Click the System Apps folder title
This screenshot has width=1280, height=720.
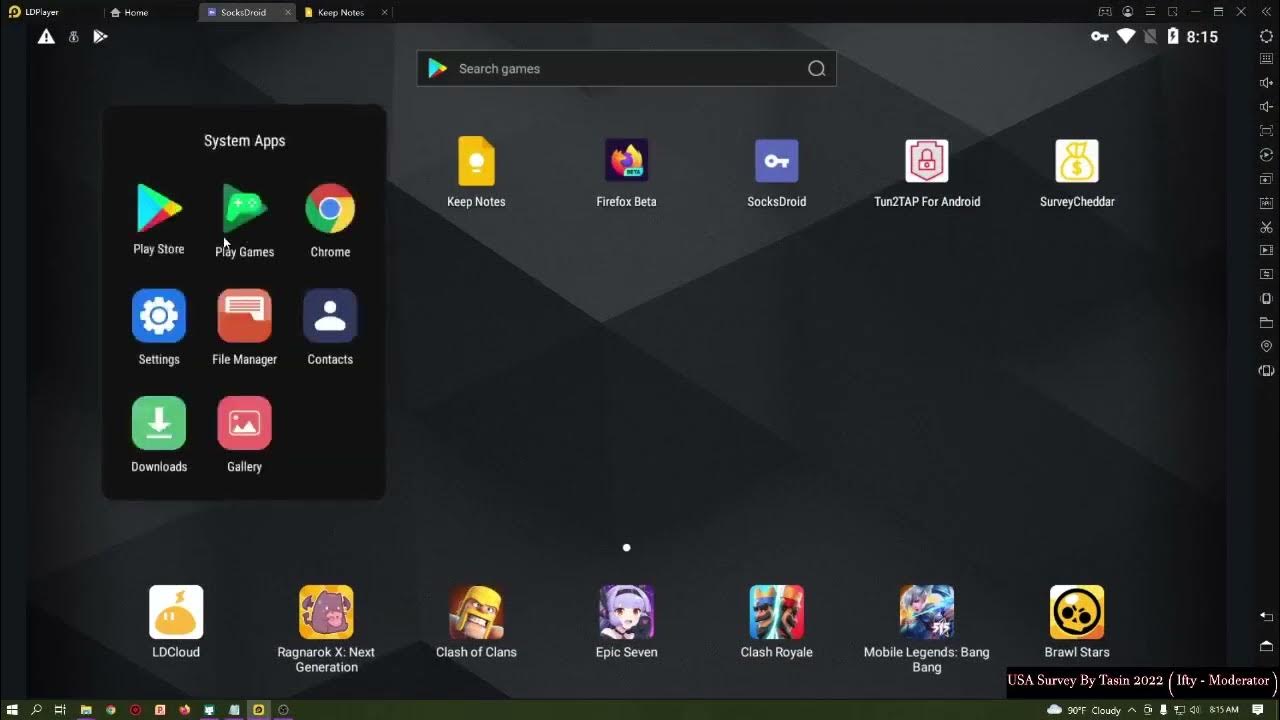[x=244, y=141]
